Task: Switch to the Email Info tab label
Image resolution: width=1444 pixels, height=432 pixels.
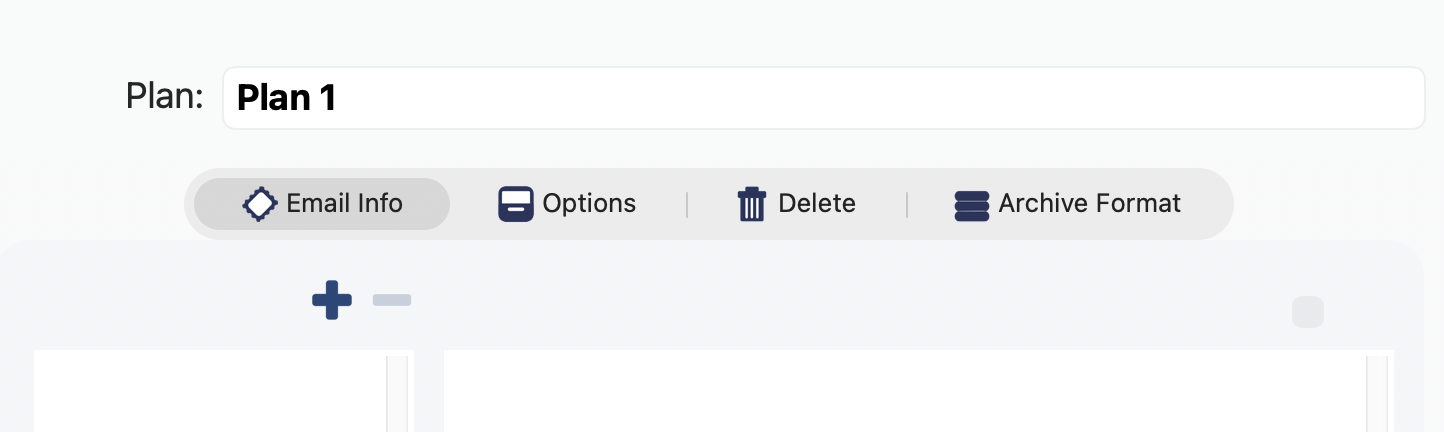Action: (x=344, y=204)
